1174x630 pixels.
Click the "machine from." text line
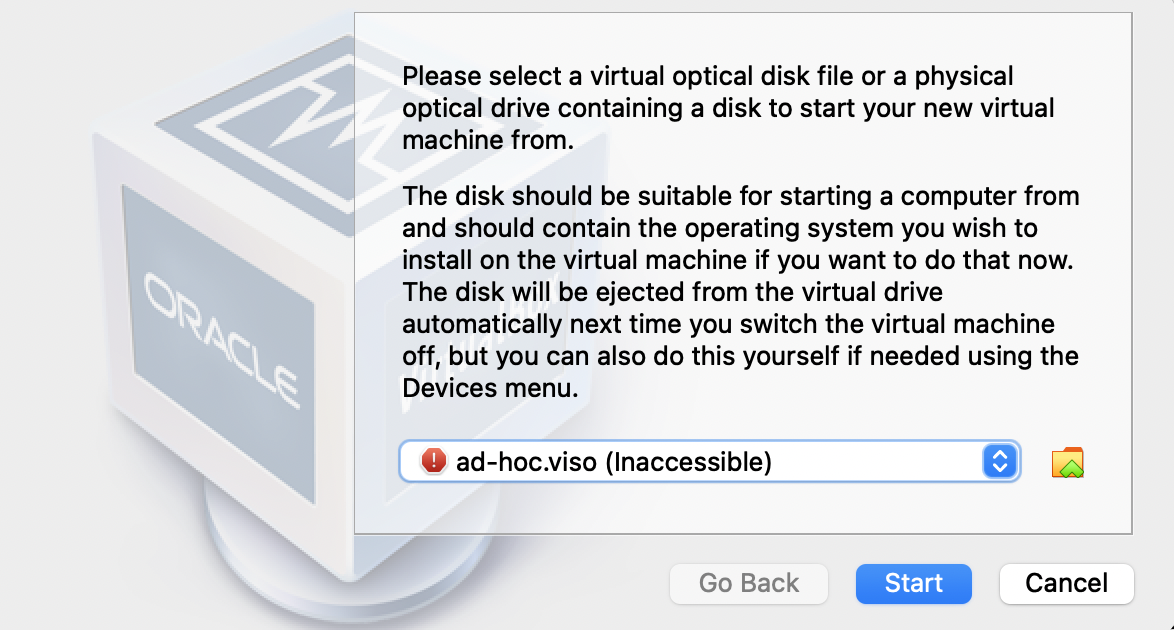(487, 141)
